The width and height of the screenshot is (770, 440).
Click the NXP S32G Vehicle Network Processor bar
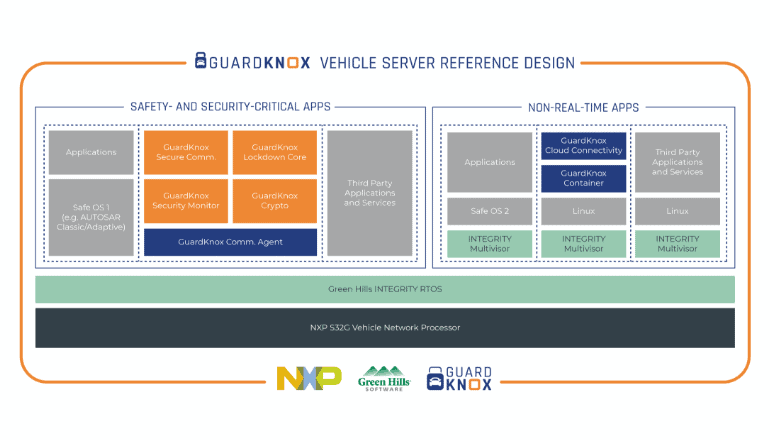click(385, 328)
